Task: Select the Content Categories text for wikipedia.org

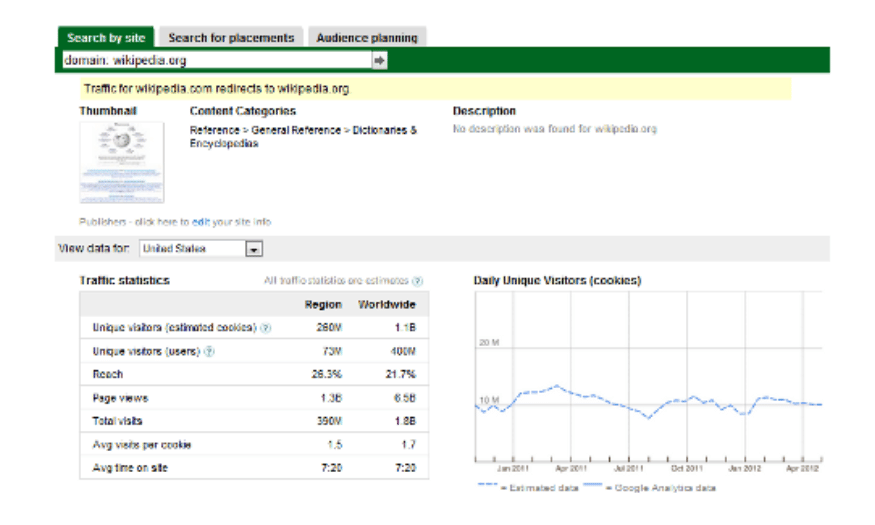Action: (x=303, y=137)
